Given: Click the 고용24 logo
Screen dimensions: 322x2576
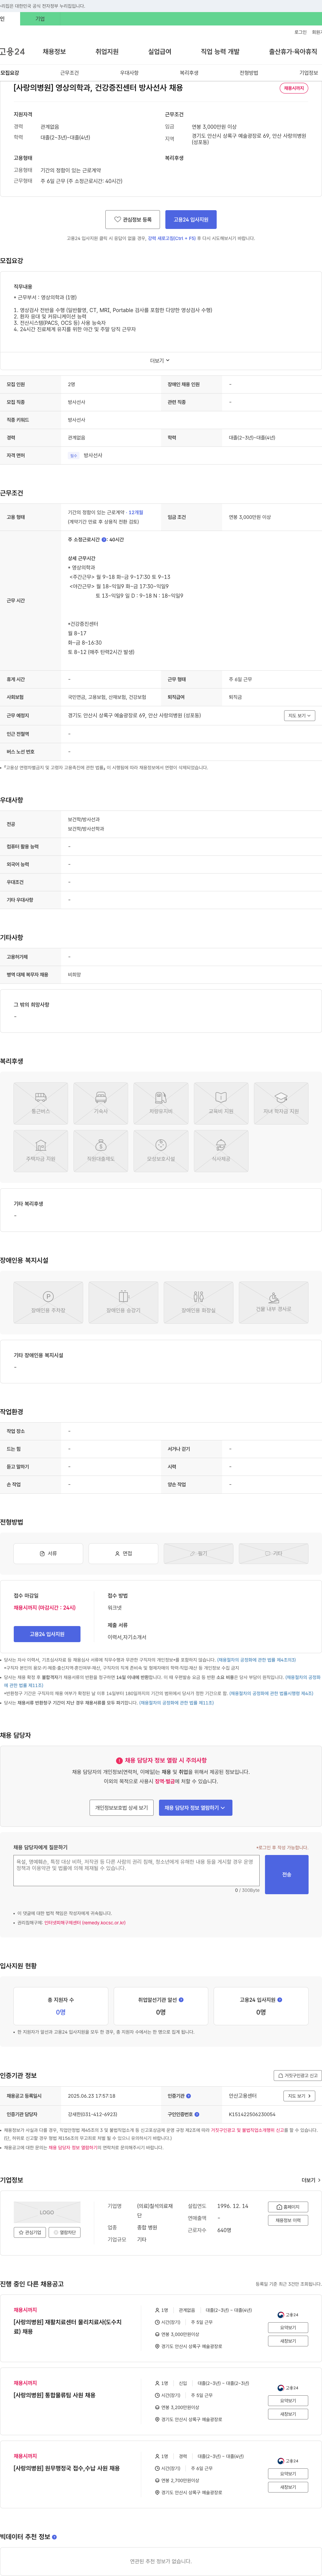Looking at the screenshot, I should (12, 51).
